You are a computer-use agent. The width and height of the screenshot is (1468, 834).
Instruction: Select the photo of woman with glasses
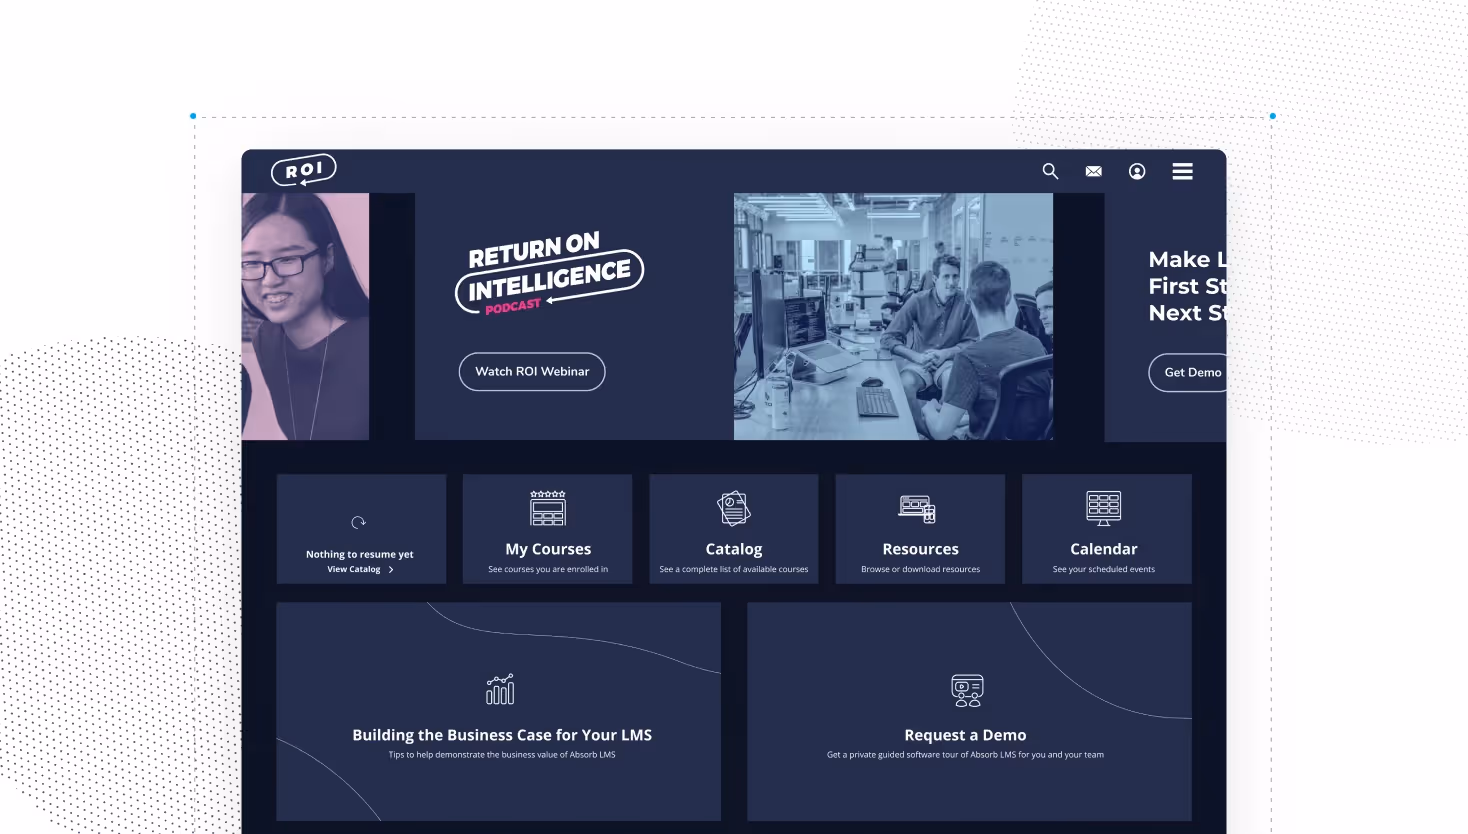click(x=305, y=316)
